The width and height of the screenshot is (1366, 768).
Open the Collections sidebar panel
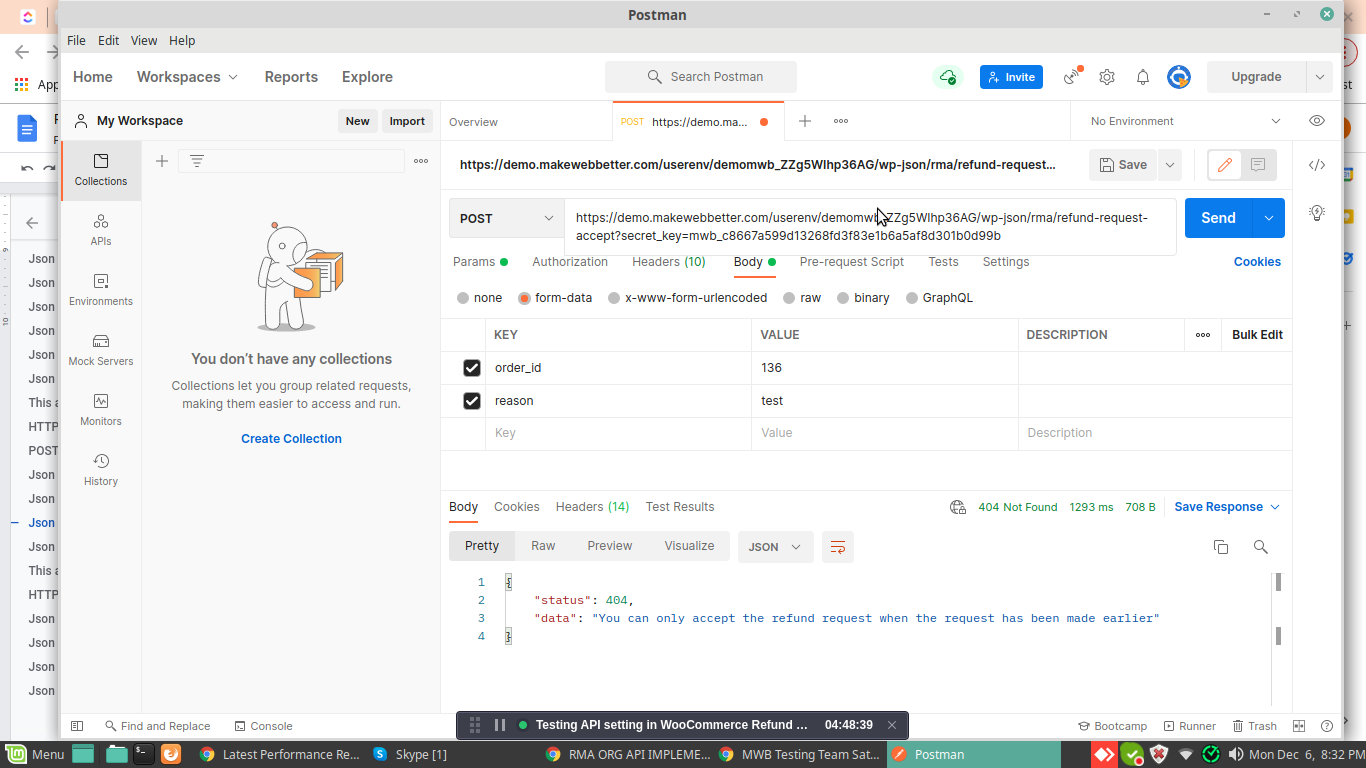point(101,170)
